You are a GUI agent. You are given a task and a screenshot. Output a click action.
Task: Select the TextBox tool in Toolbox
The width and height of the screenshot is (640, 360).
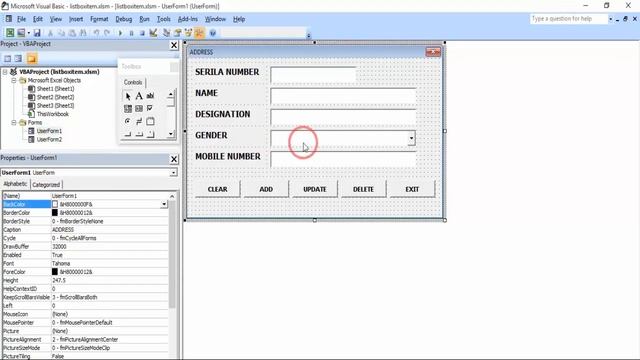pos(150,96)
